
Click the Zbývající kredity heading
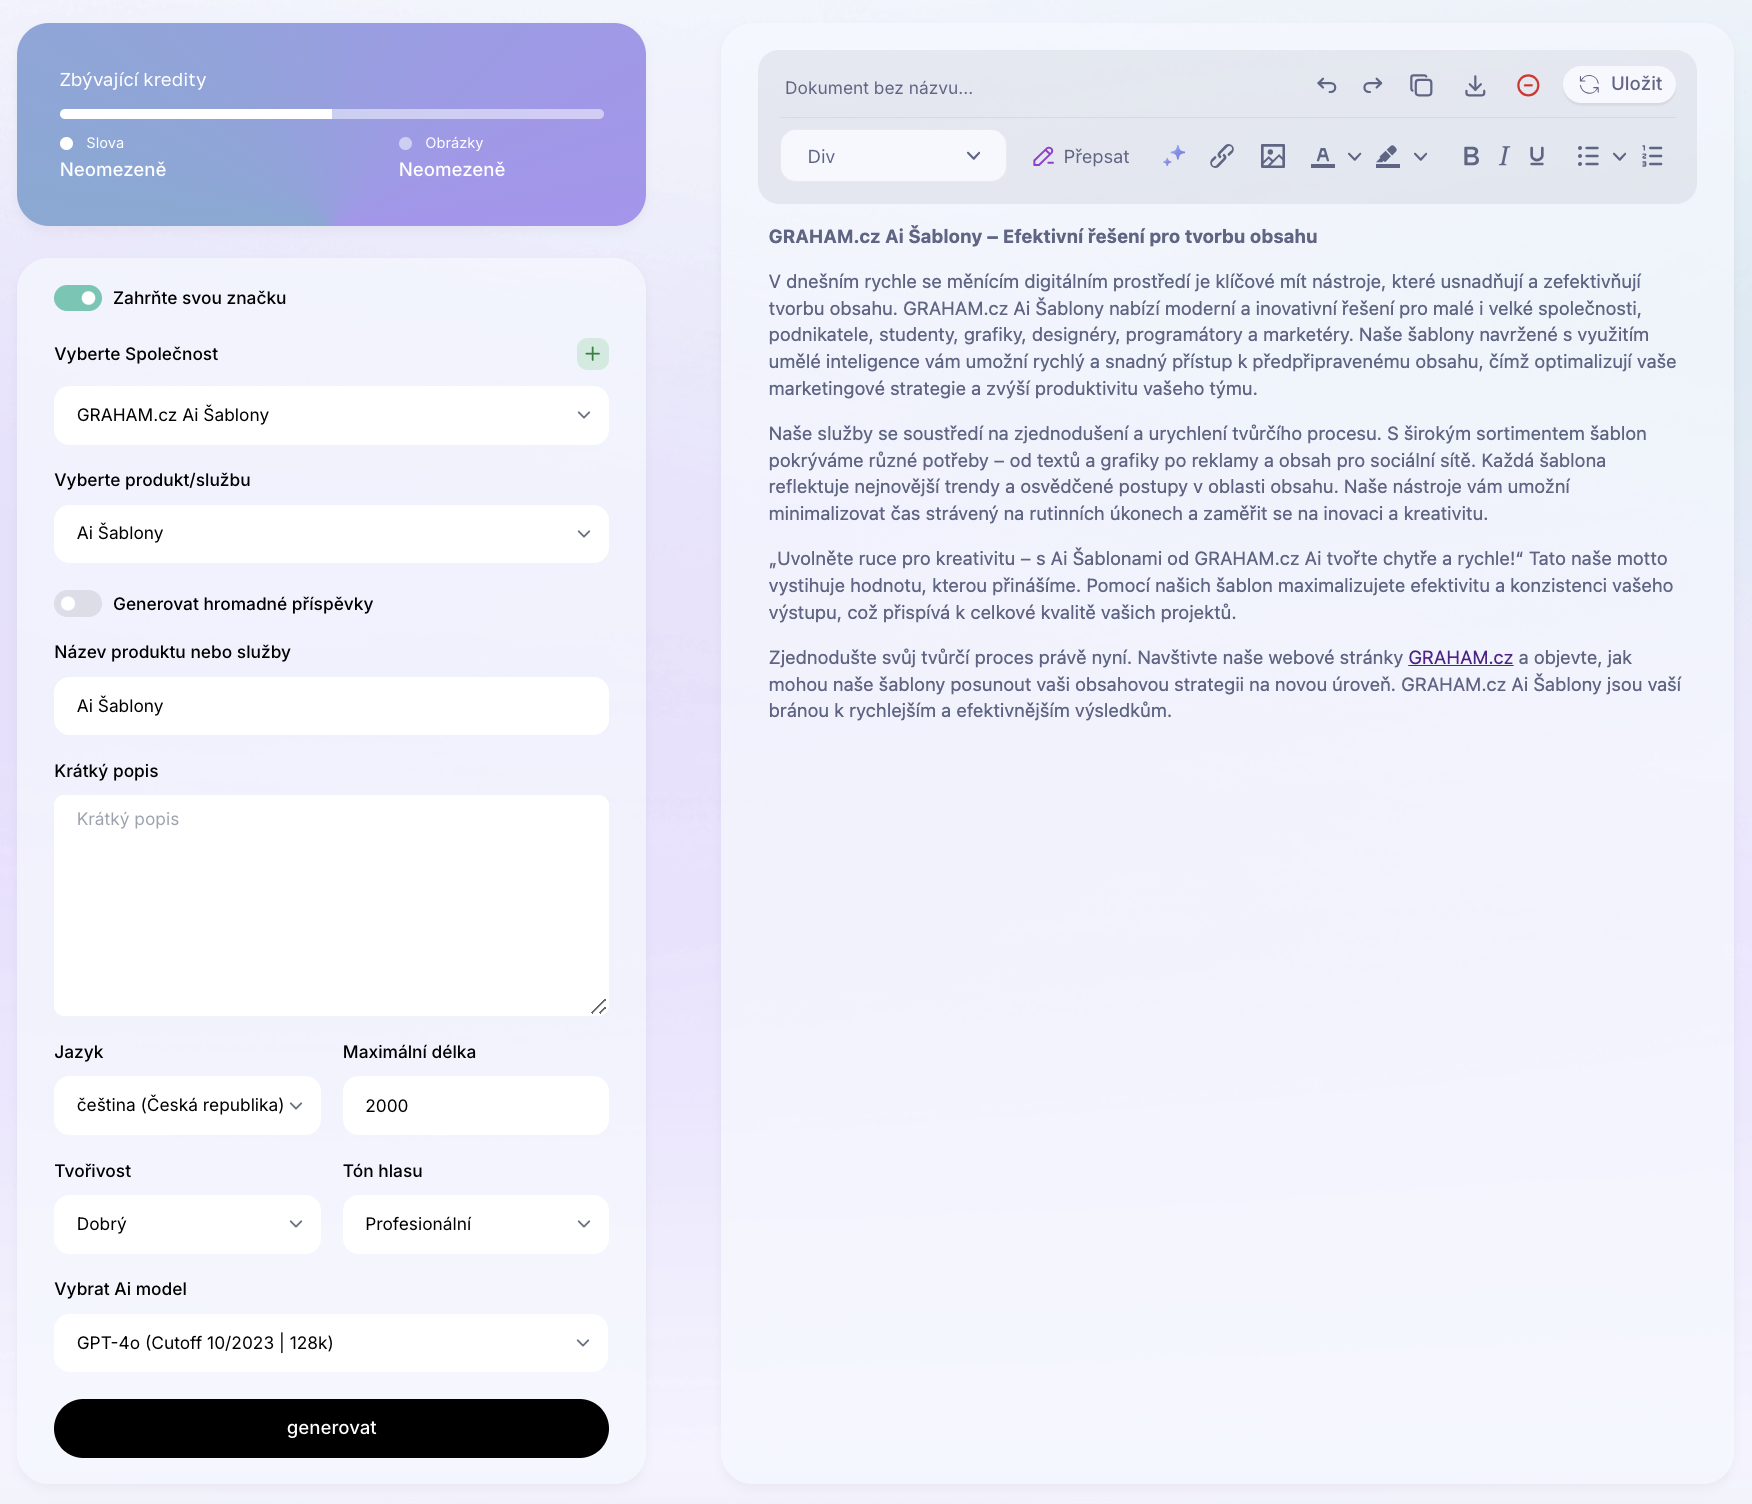click(x=133, y=80)
